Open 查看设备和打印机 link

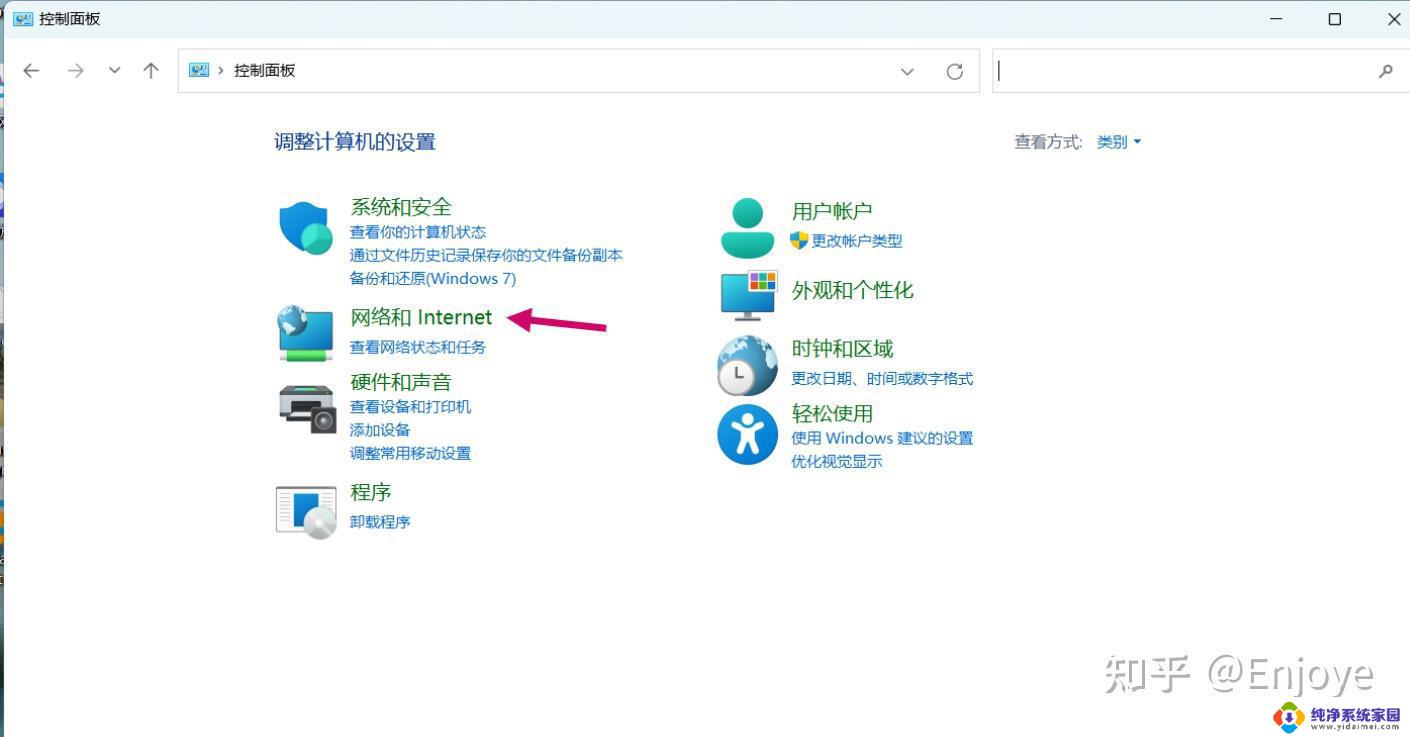pos(410,407)
